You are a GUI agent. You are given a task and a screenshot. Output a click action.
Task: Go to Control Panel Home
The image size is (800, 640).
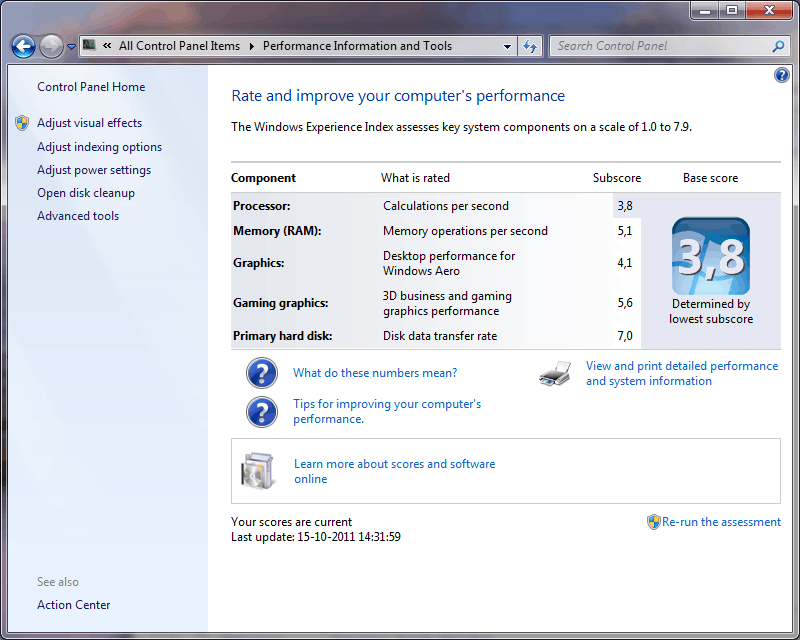91,87
